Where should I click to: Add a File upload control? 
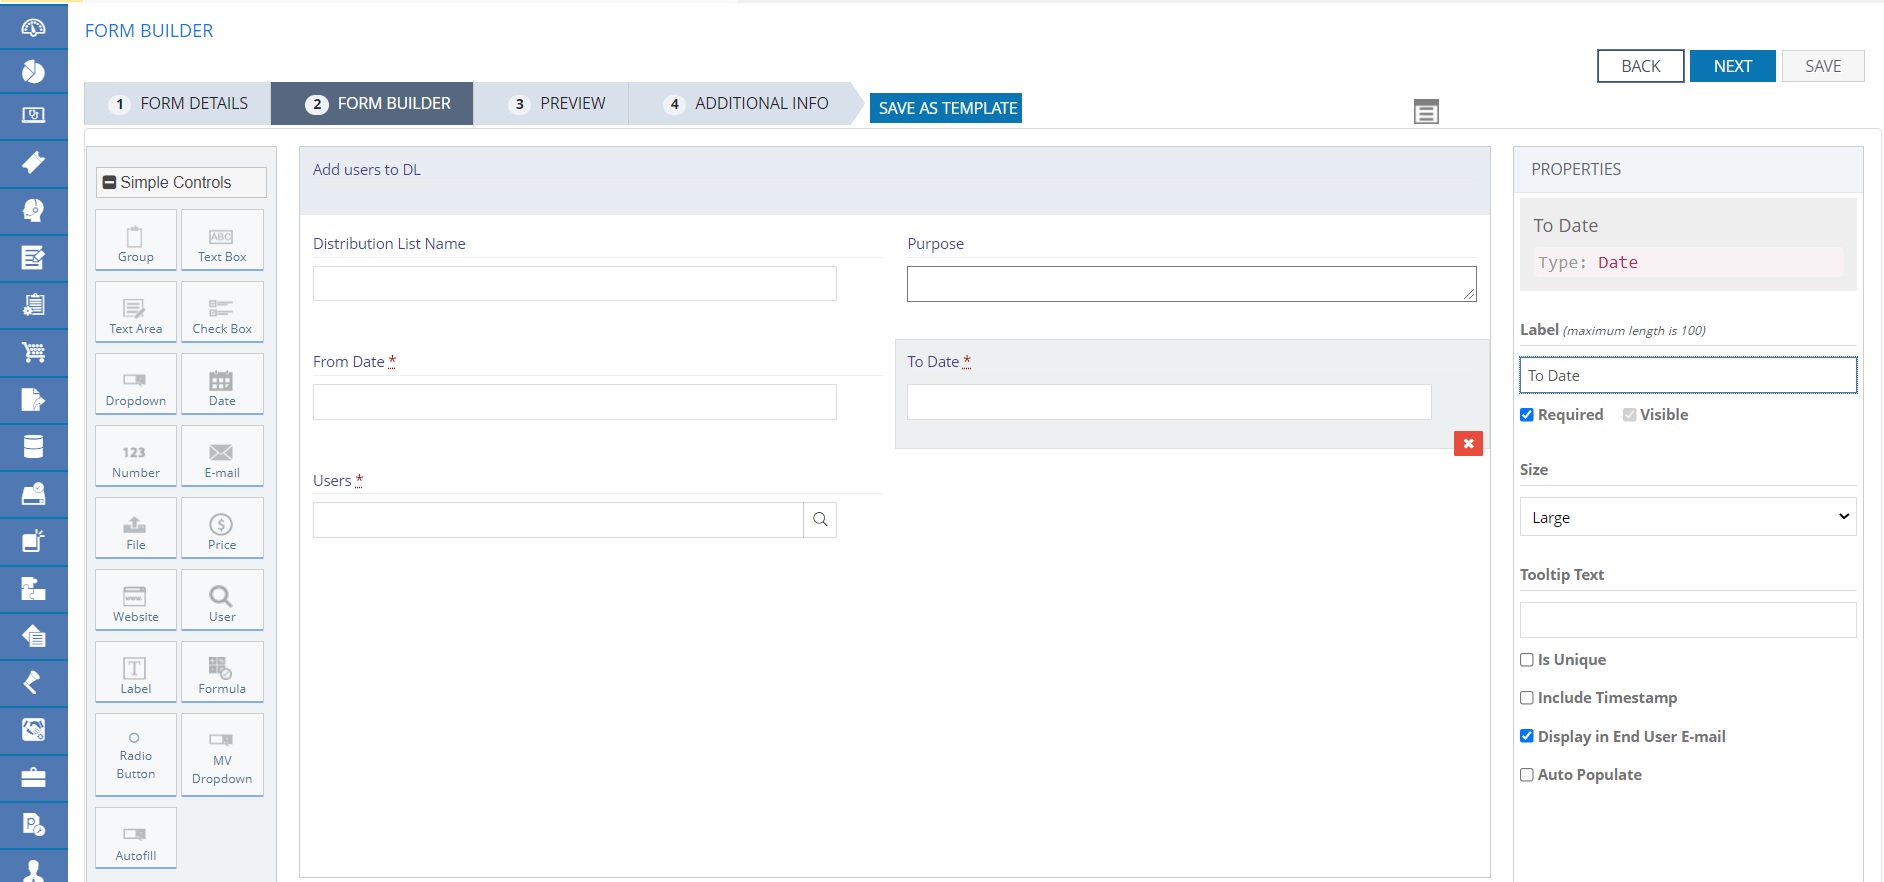click(136, 528)
